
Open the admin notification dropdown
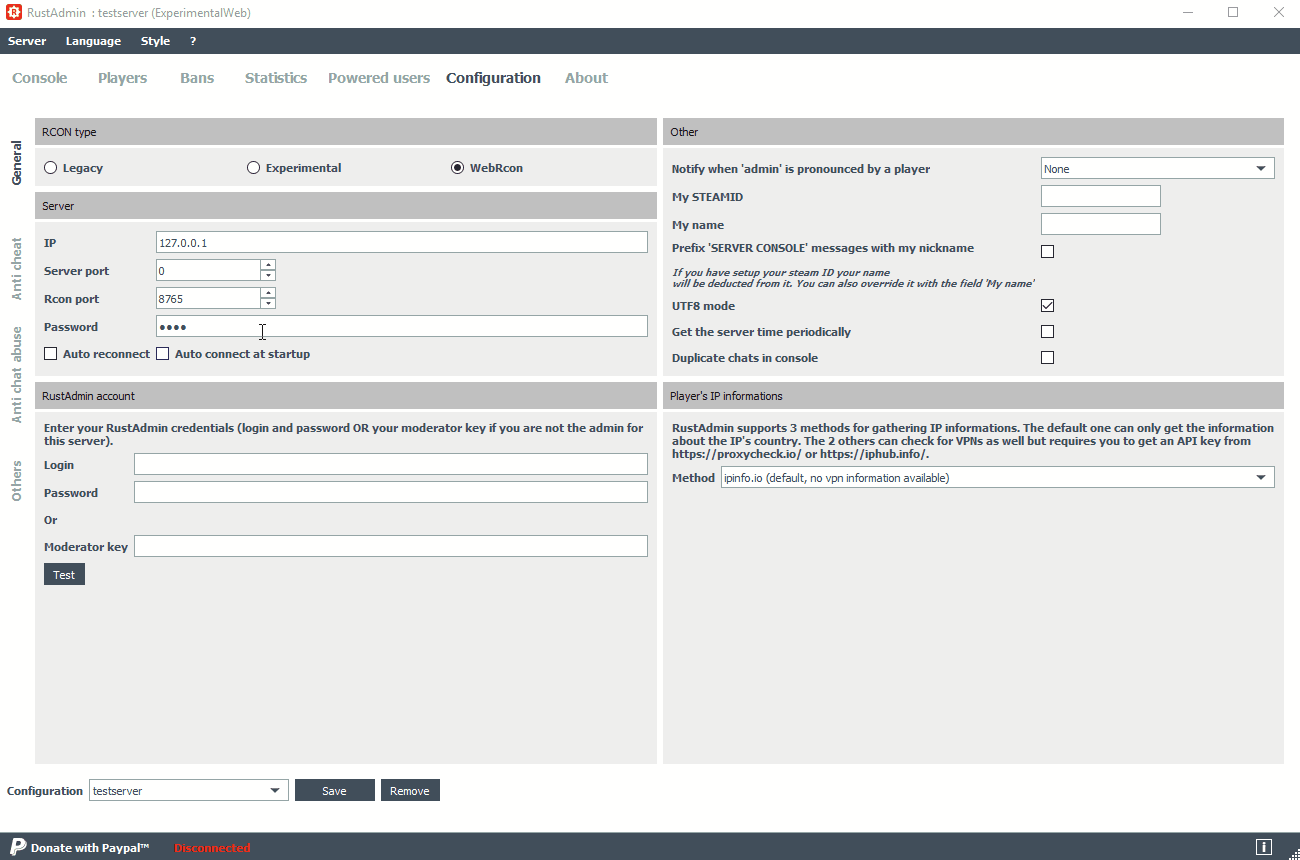coord(1158,169)
